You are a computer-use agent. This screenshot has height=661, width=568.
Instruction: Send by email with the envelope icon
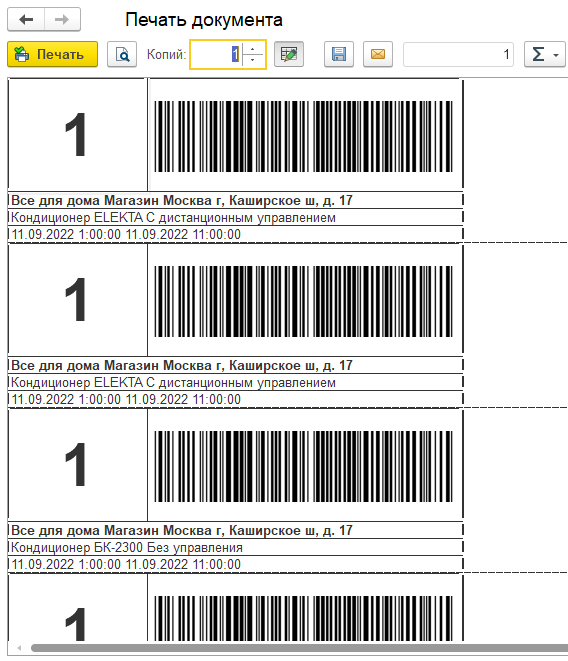(378, 54)
